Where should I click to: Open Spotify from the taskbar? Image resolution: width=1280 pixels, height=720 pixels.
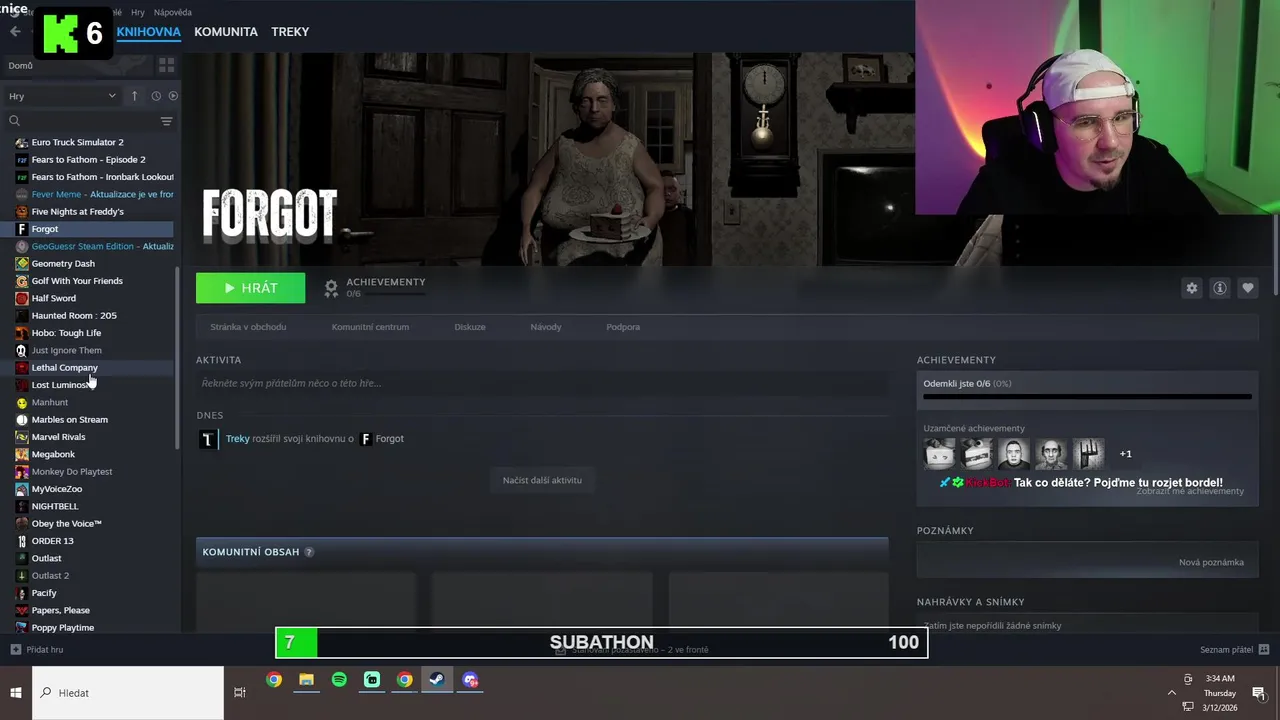point(339,680)
